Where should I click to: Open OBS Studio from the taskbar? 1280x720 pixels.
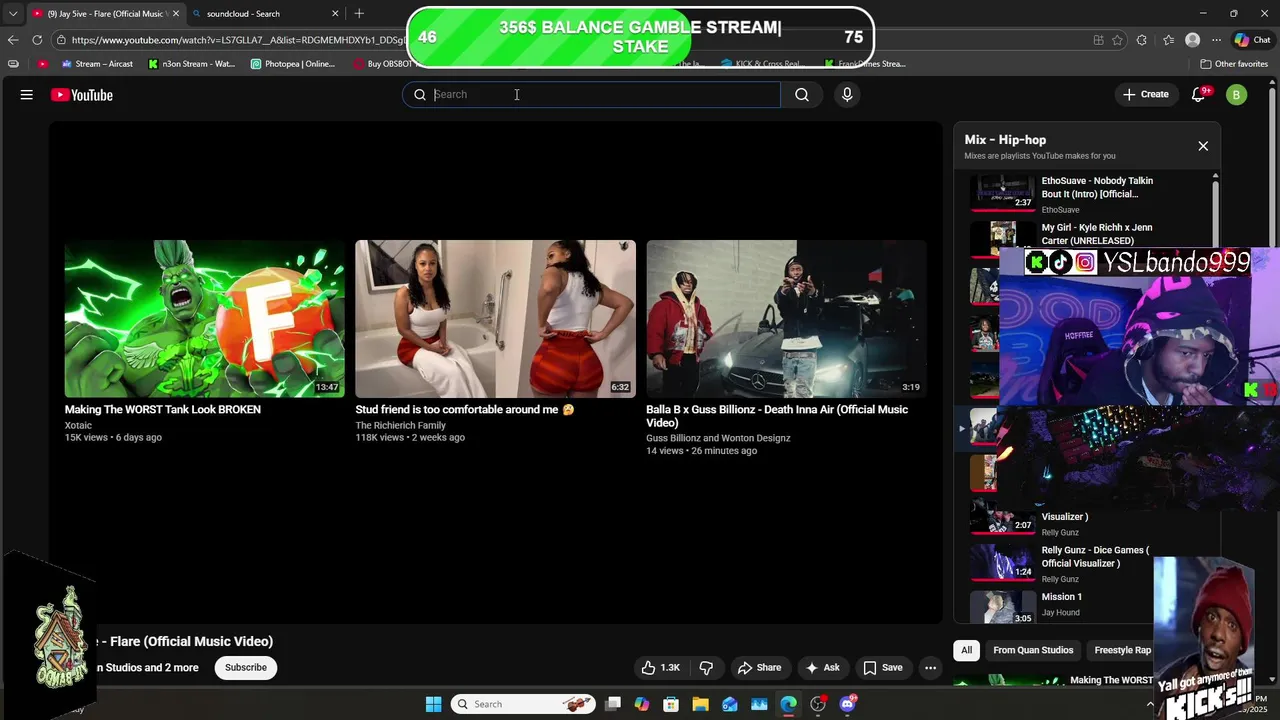(818, 704)
